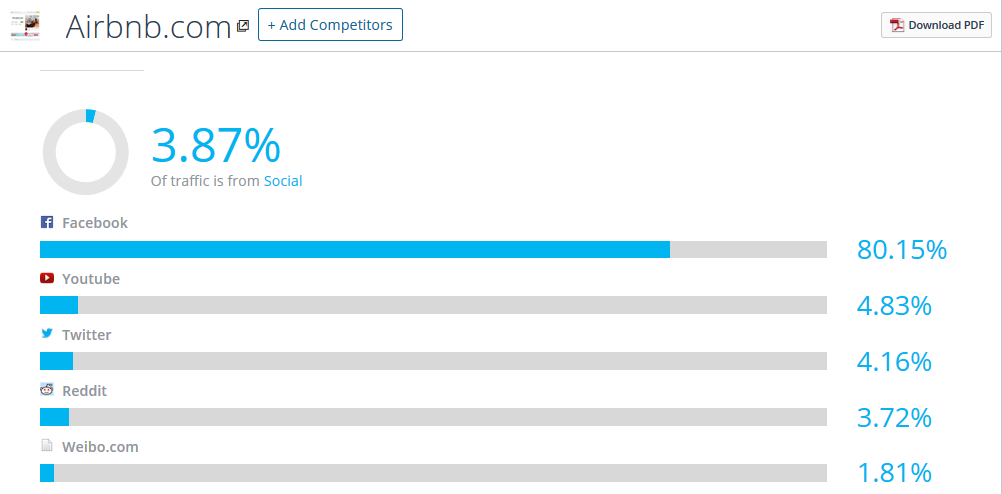The width and height of the screenshot is (1002, 494).
Task: Click the Airbnb.com page title
Action: [x=148, y=27]
